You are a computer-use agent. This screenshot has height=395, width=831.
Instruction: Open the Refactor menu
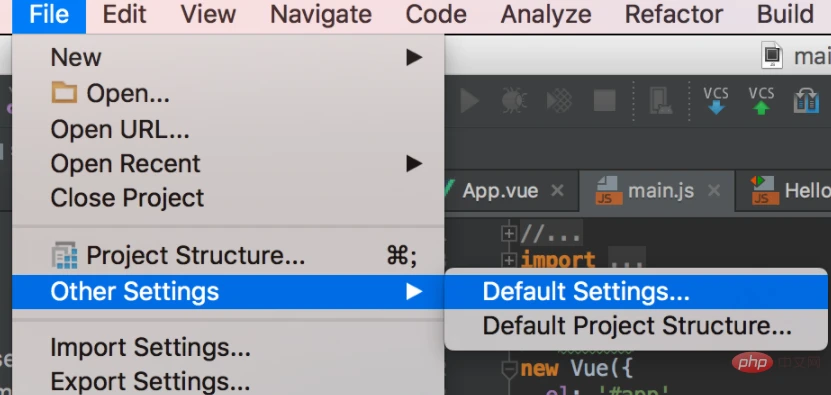tap(674, 14)
